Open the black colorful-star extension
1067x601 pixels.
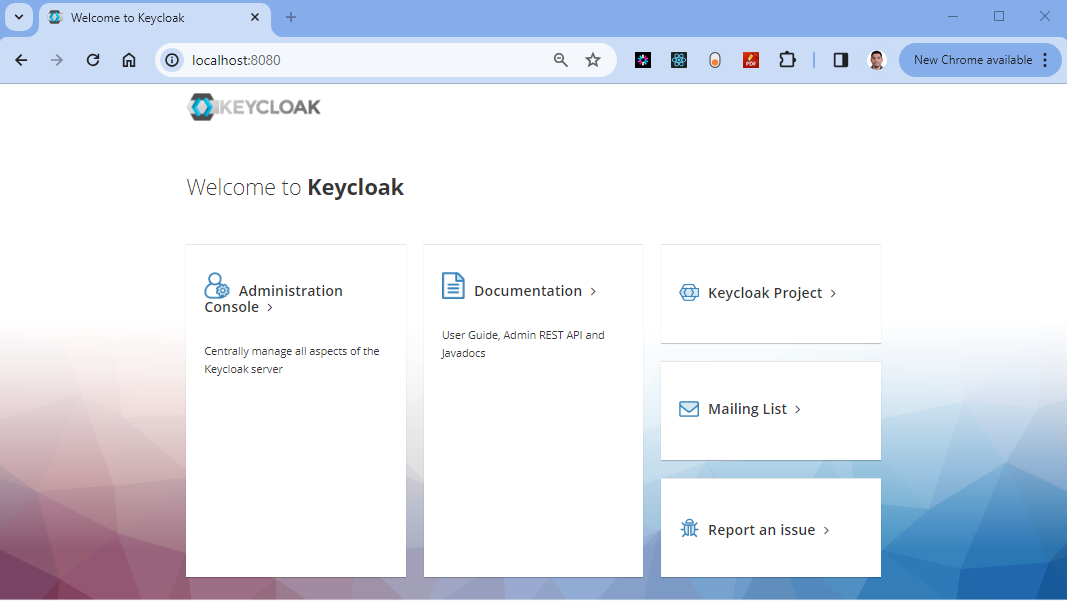click(643, 60)
